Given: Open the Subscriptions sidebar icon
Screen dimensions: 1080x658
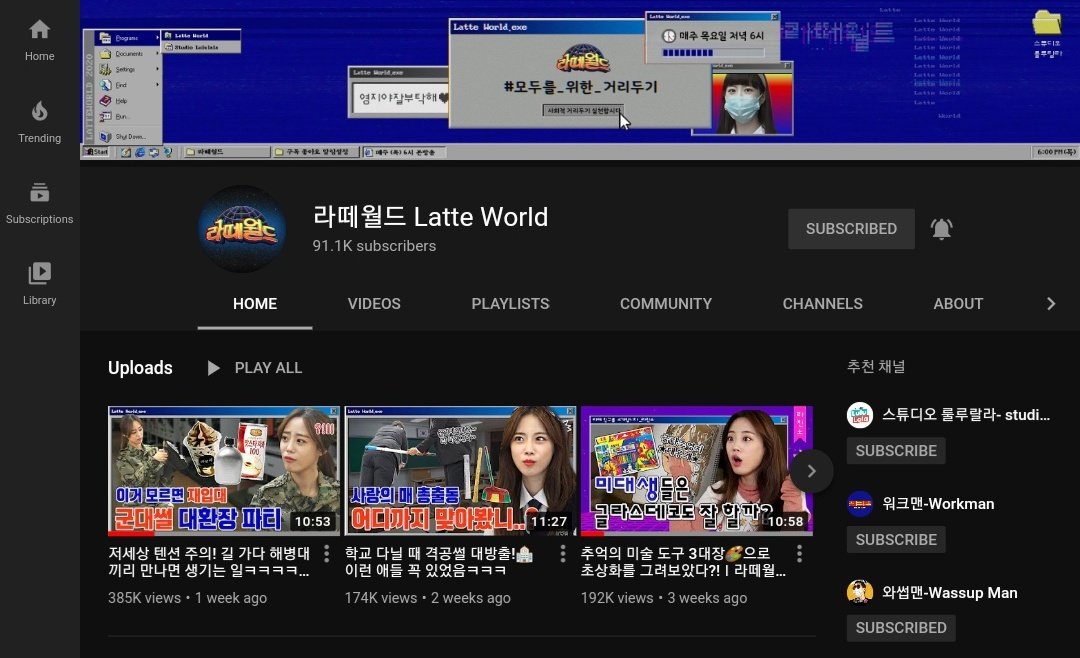Looking at the screenshot, I should pyautogui.click(x=39, y=192).
